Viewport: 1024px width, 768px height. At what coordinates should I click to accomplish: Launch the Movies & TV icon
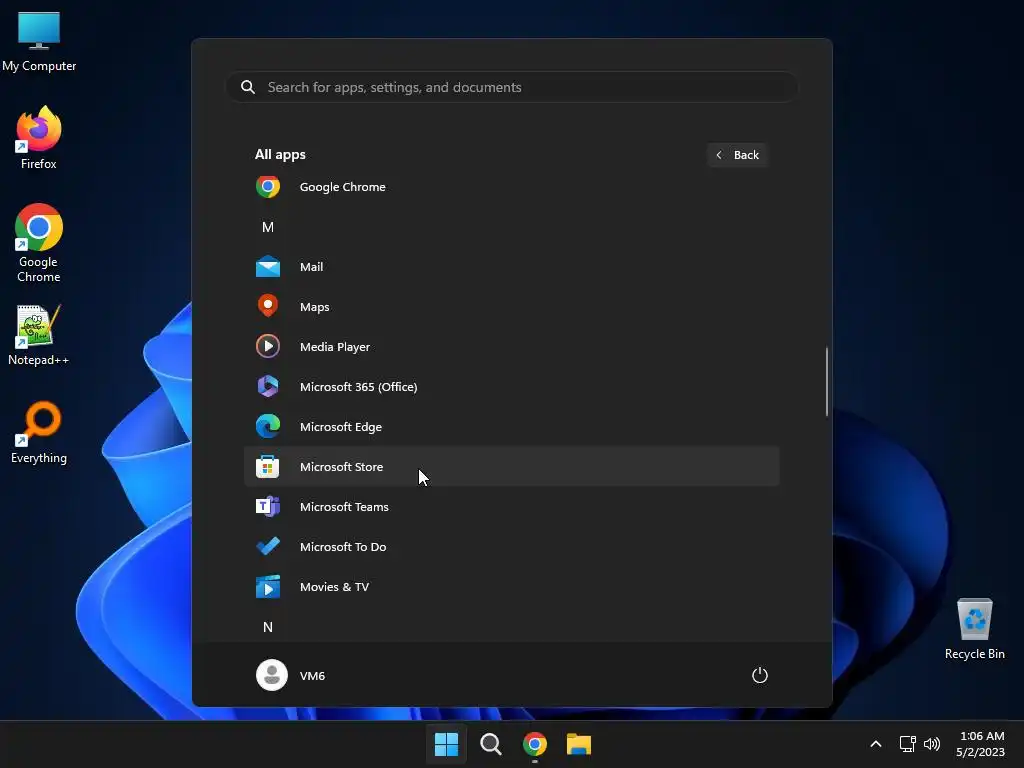[268, 586]
